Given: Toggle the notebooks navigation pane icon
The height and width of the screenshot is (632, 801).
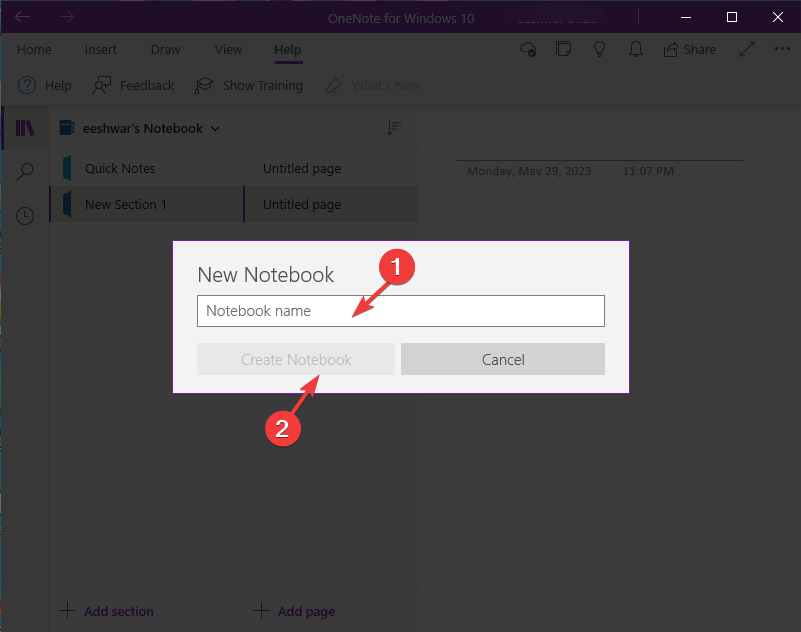Looking at the screenshot, I should pyautogui.click(x=25, y=128).
